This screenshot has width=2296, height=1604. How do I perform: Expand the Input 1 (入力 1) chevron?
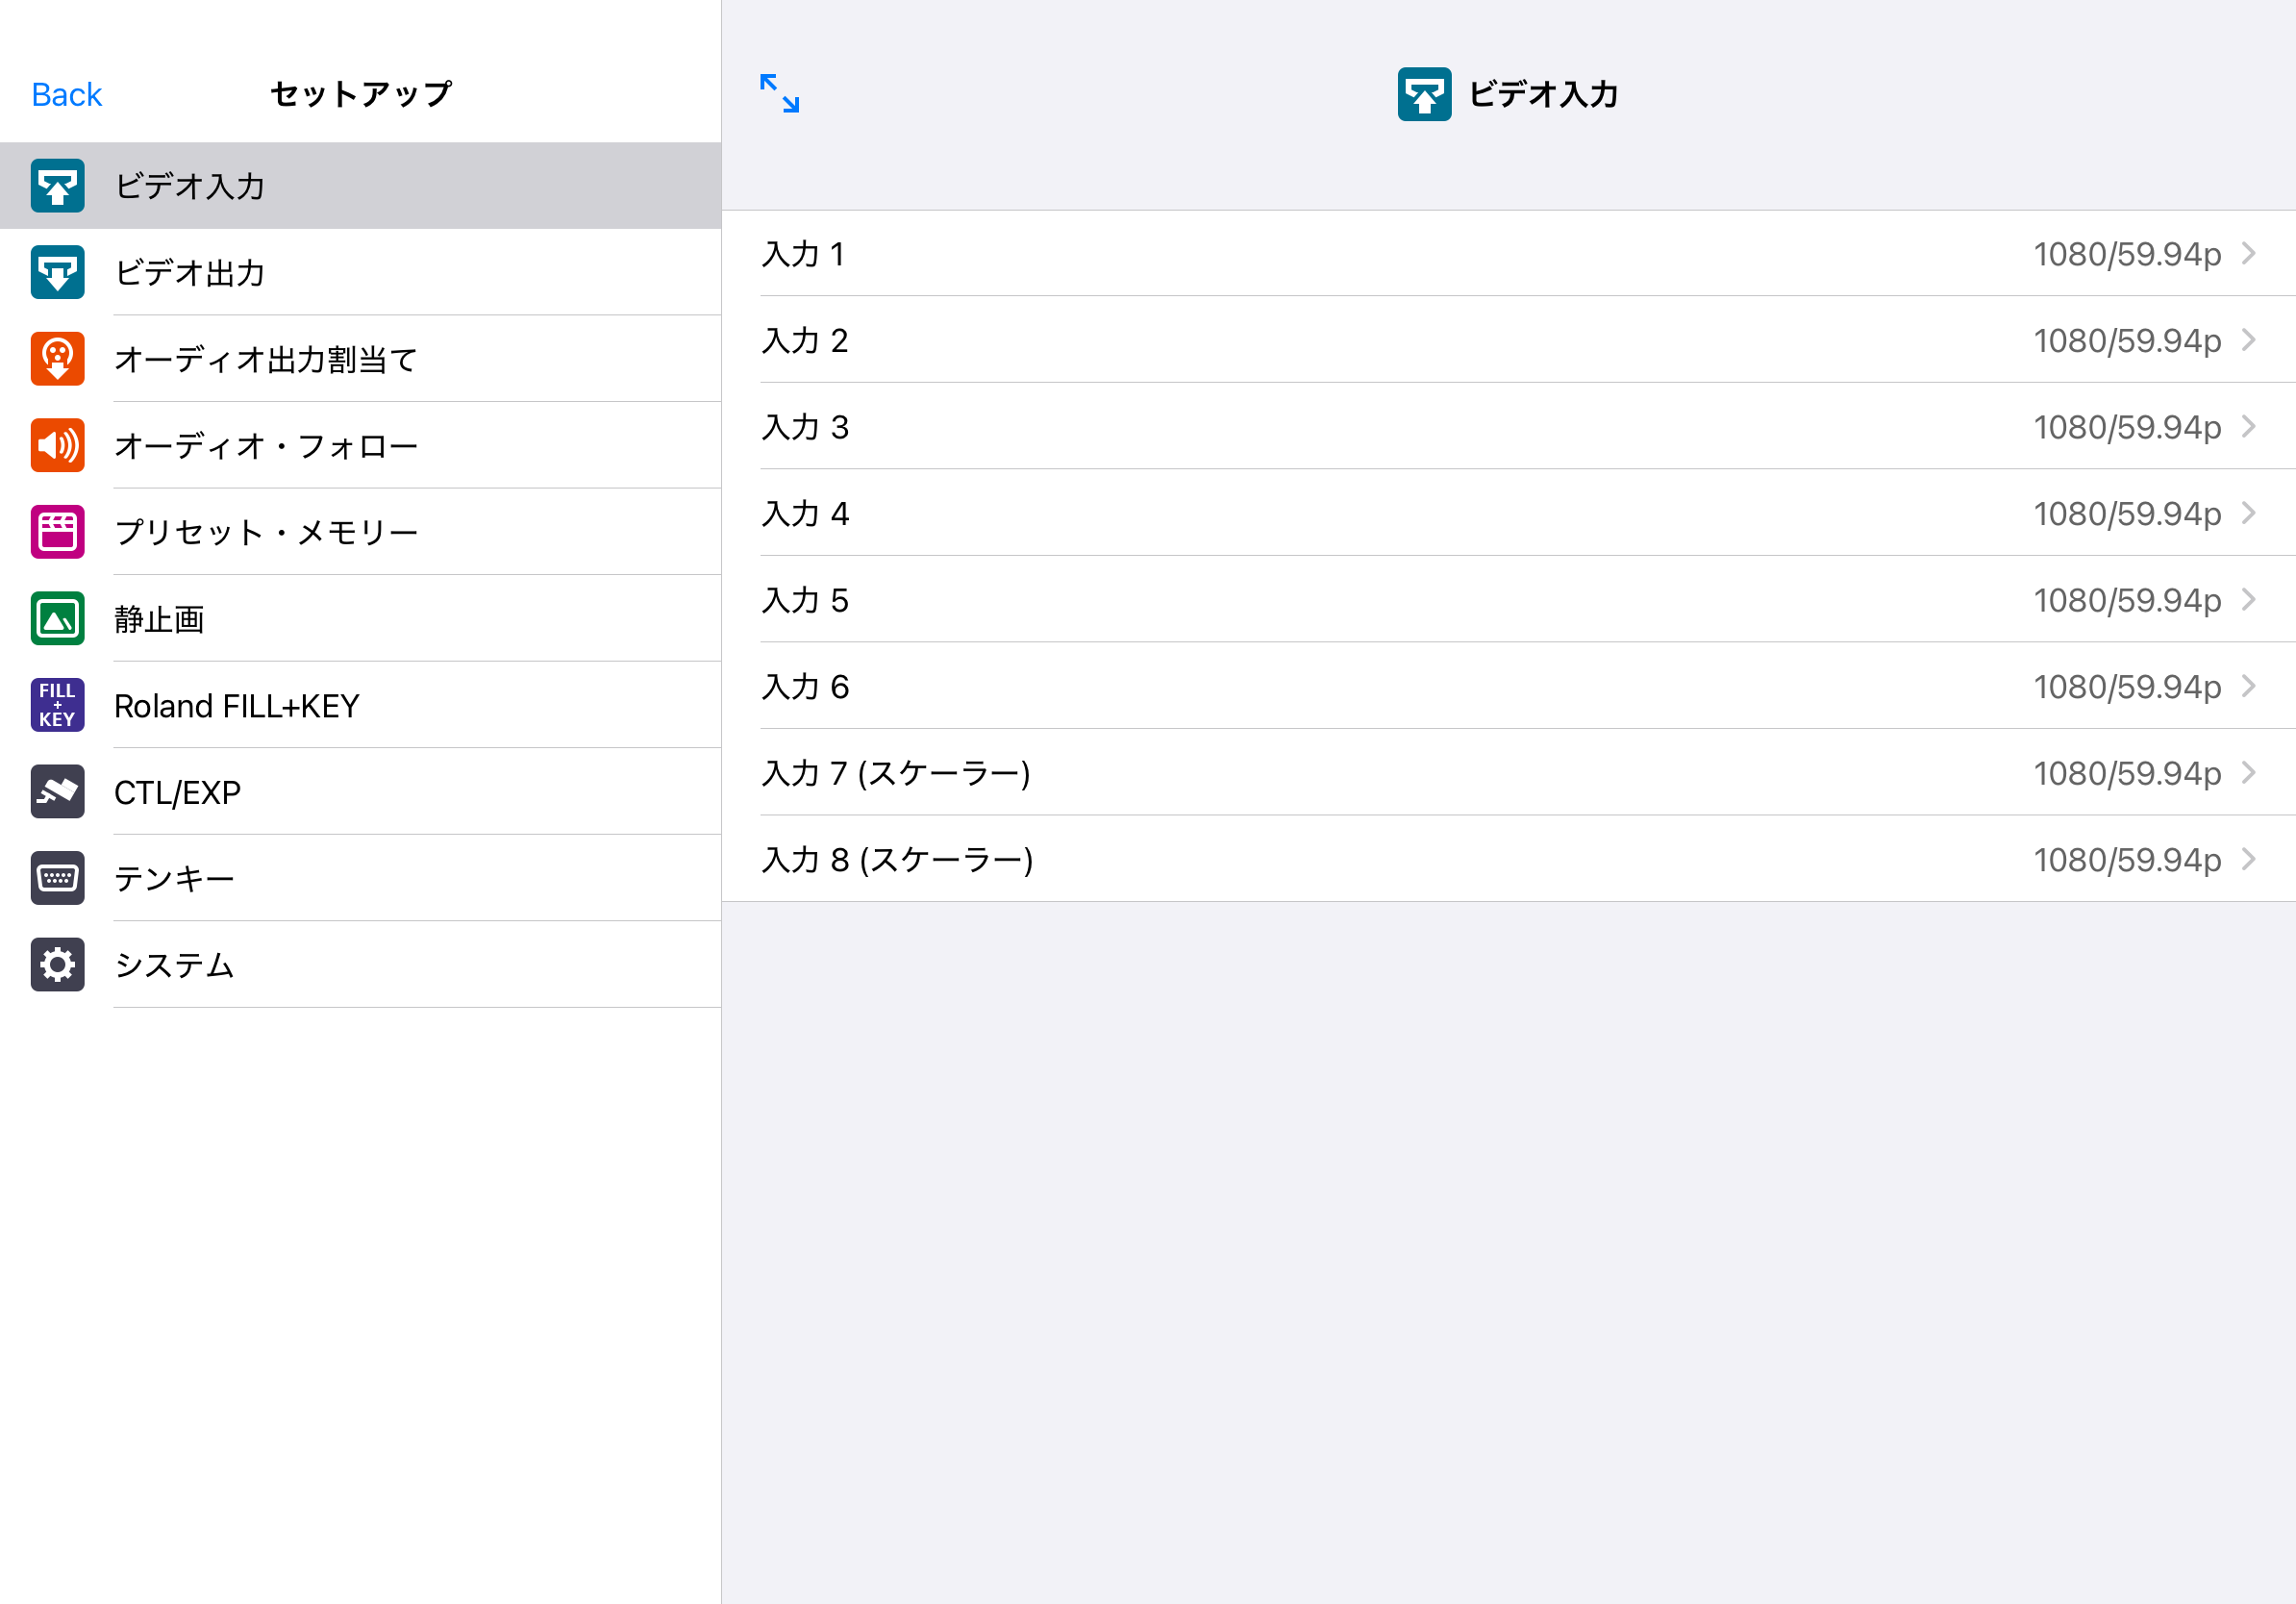(x=2249, y=254)
